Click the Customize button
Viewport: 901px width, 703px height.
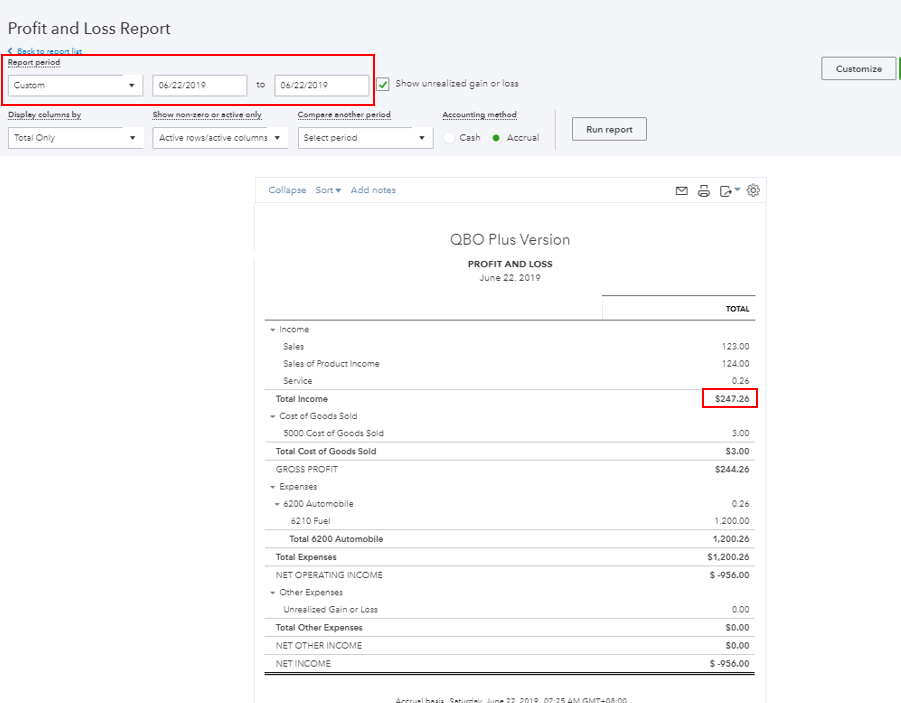(x=858, y=68)
